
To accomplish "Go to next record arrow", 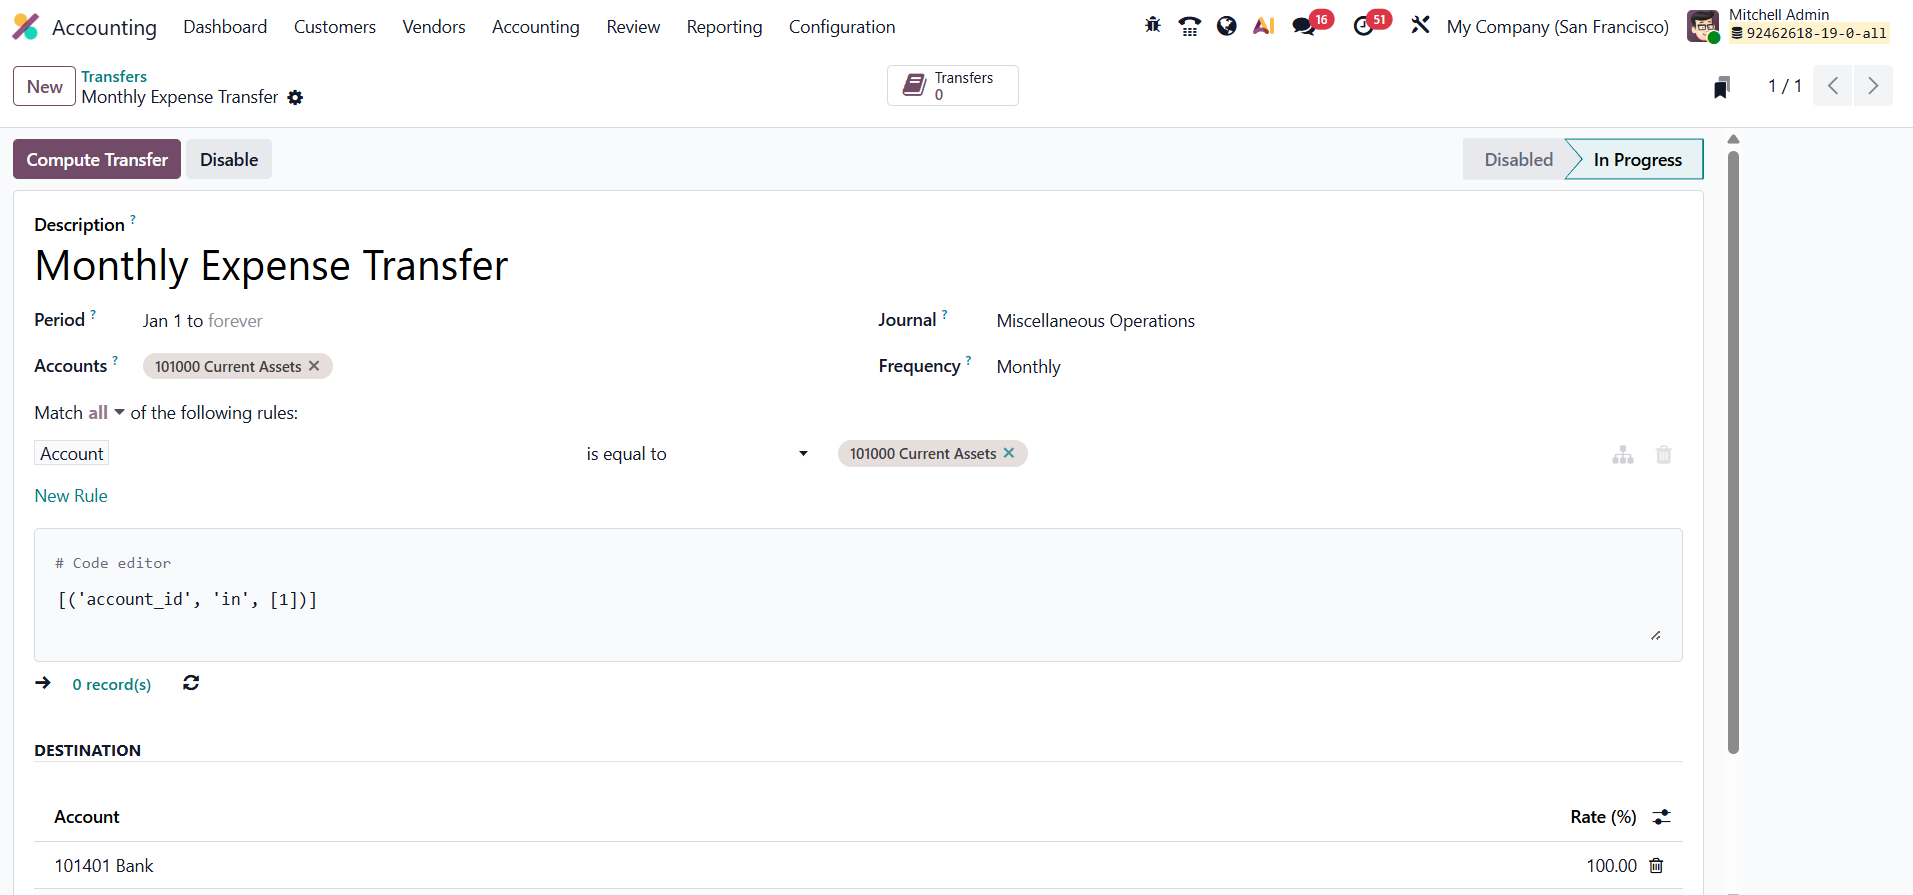I will coord(1873,86).
